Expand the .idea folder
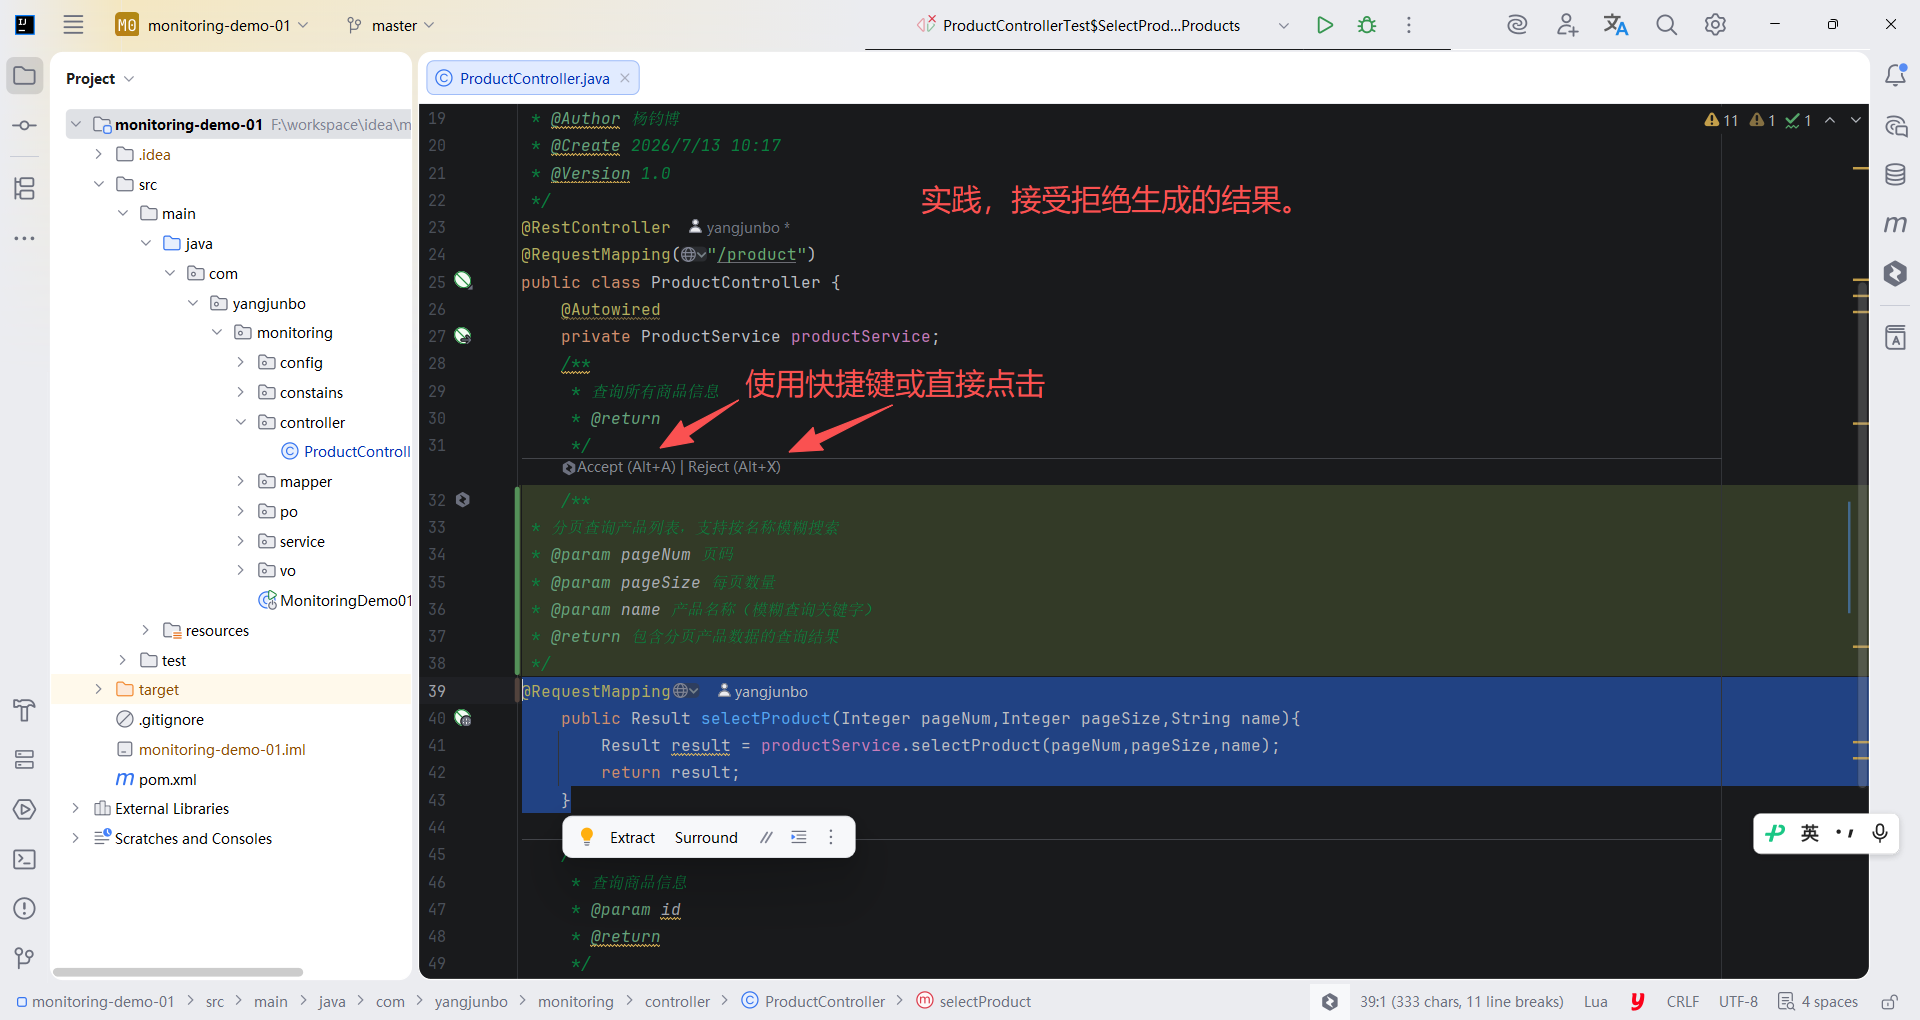The height and width of the screenshot is (1020, 1920). [98, 154]
